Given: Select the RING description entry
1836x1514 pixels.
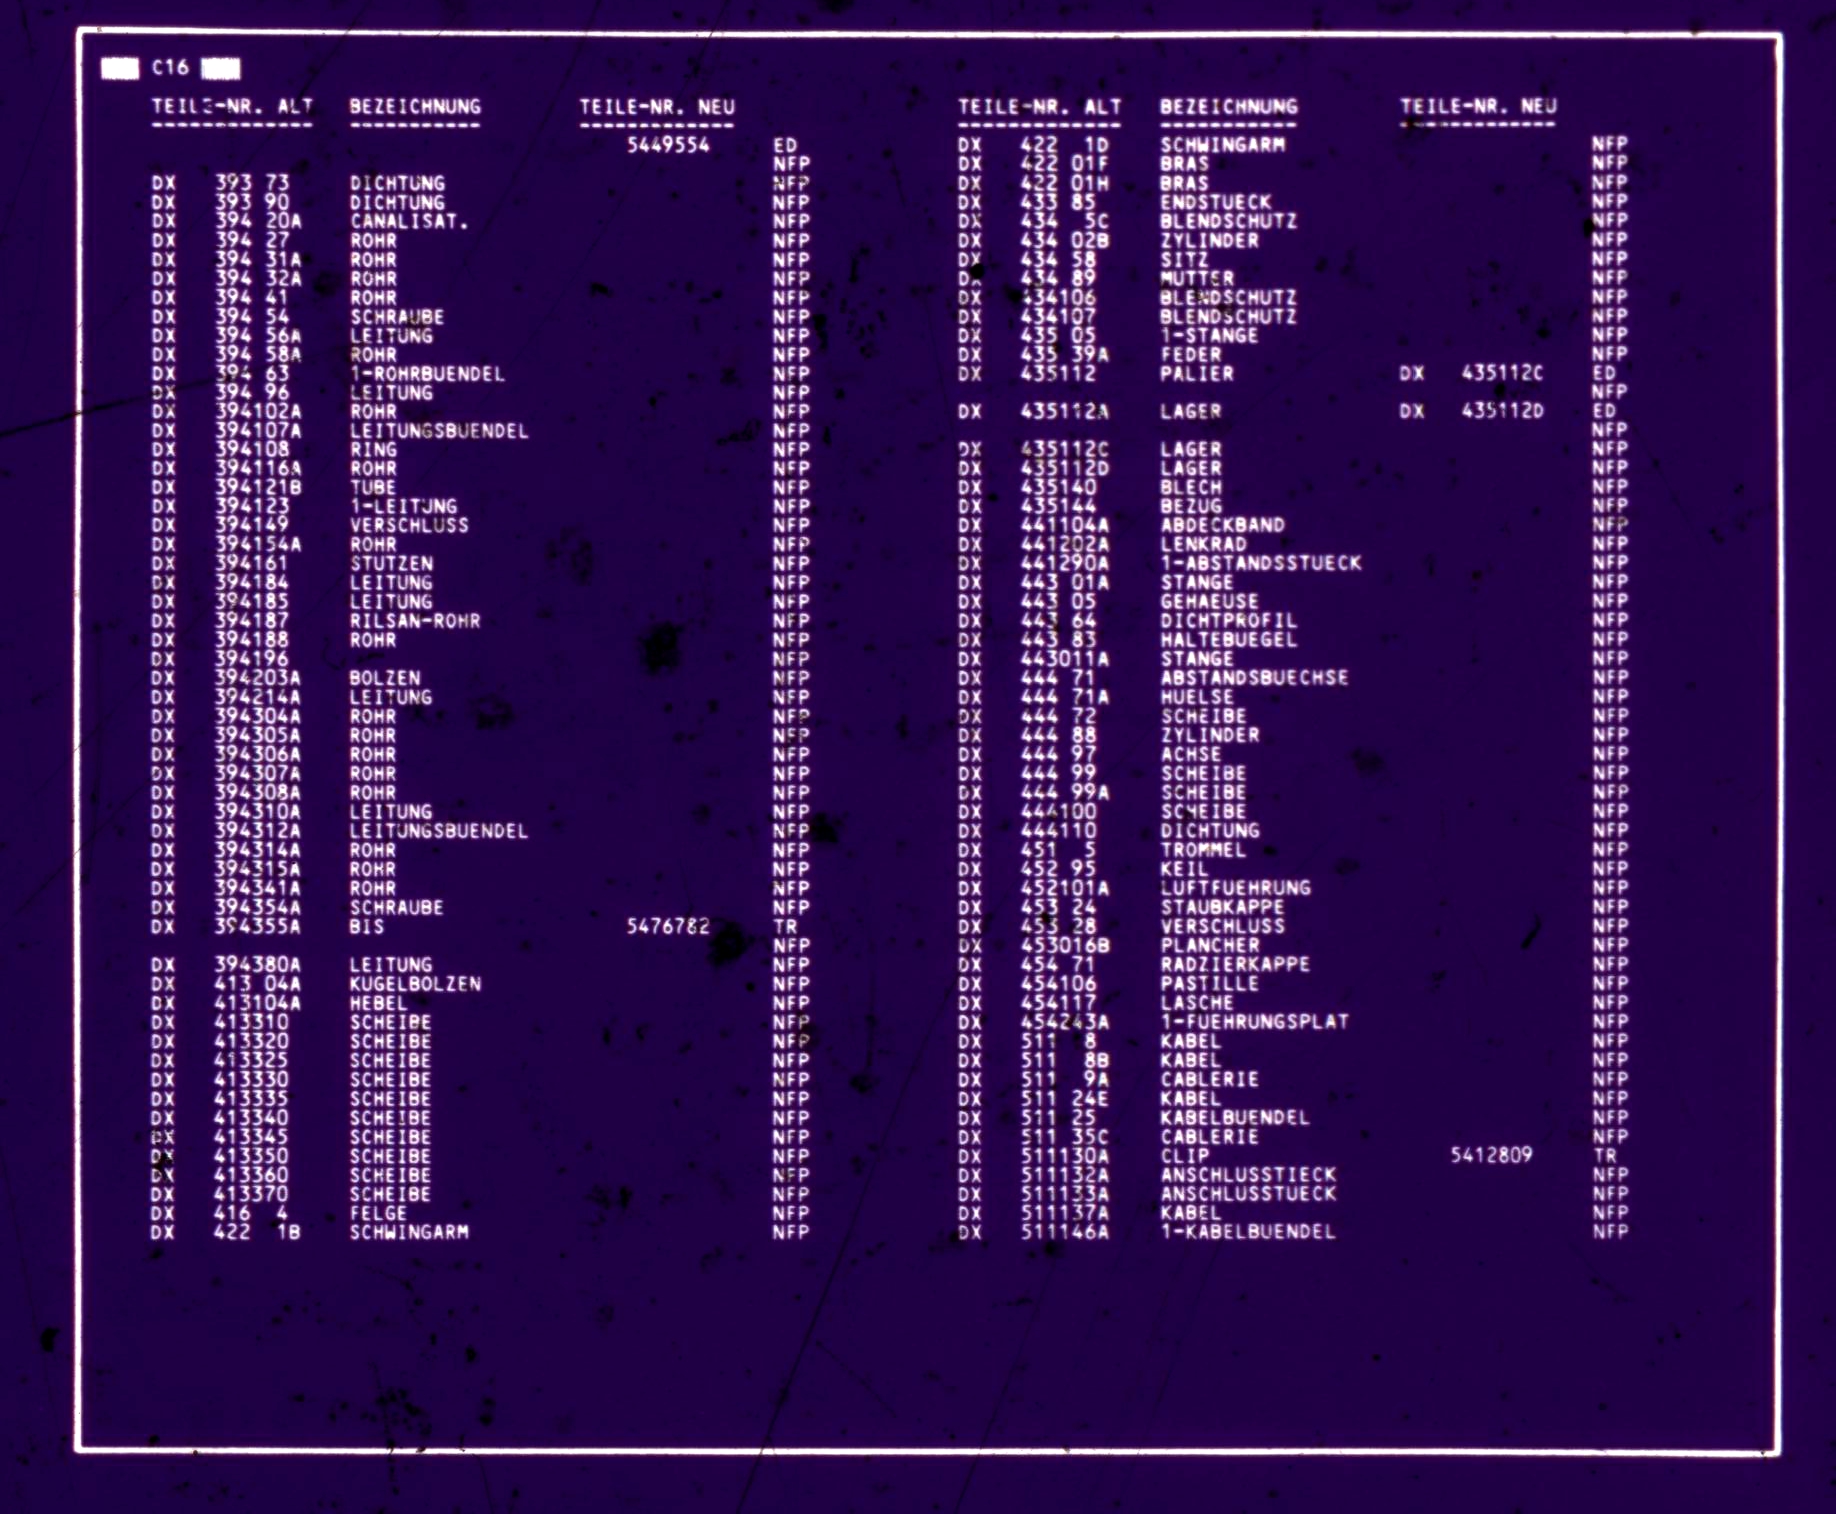Looking at the screenshot, I should click(x=373, y=450).
